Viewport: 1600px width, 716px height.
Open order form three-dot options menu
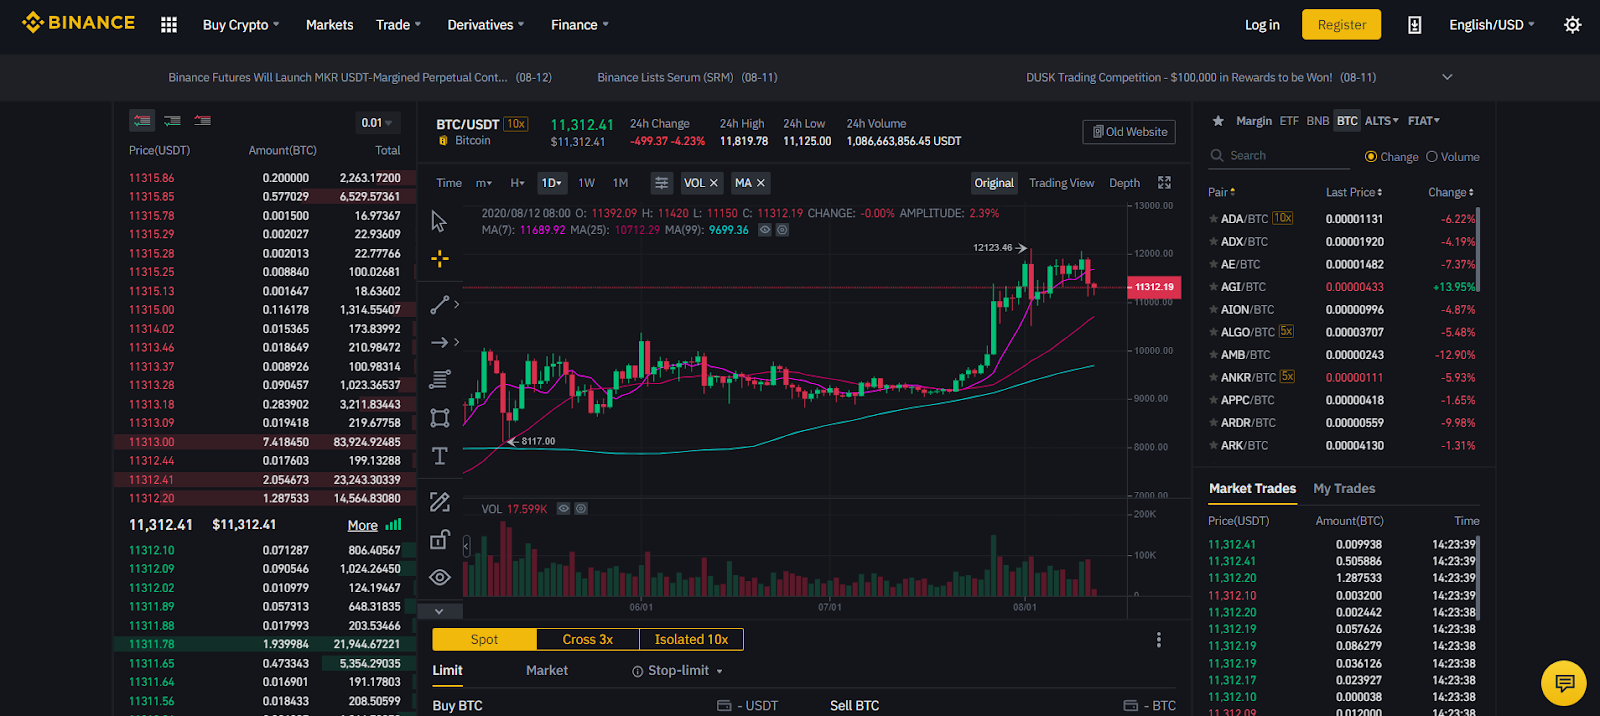1158,640
